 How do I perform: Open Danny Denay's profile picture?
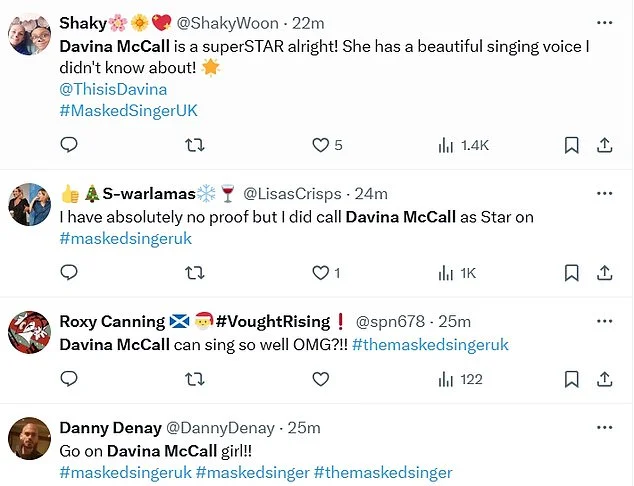tap(29, 438)
